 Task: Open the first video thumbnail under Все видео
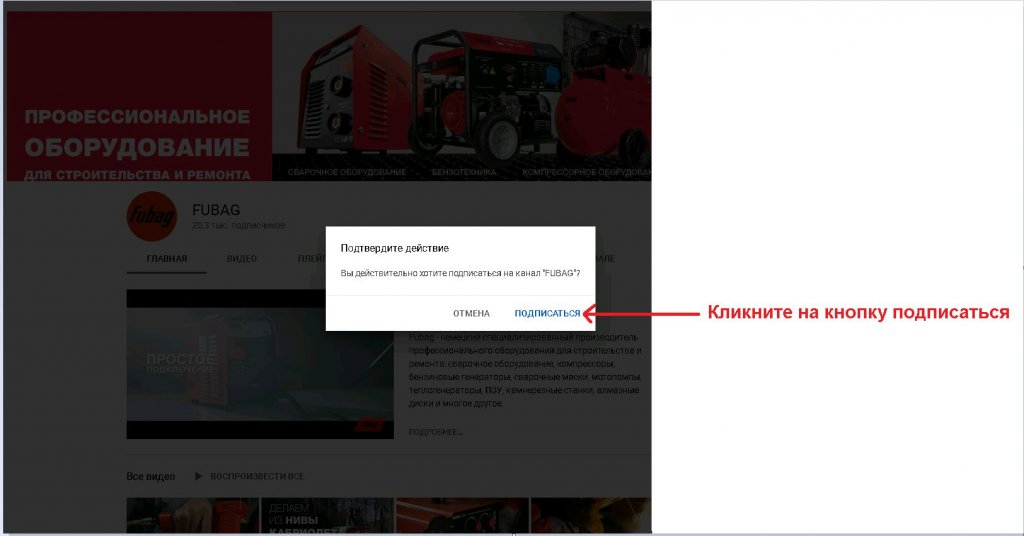(x=192, y=516)
